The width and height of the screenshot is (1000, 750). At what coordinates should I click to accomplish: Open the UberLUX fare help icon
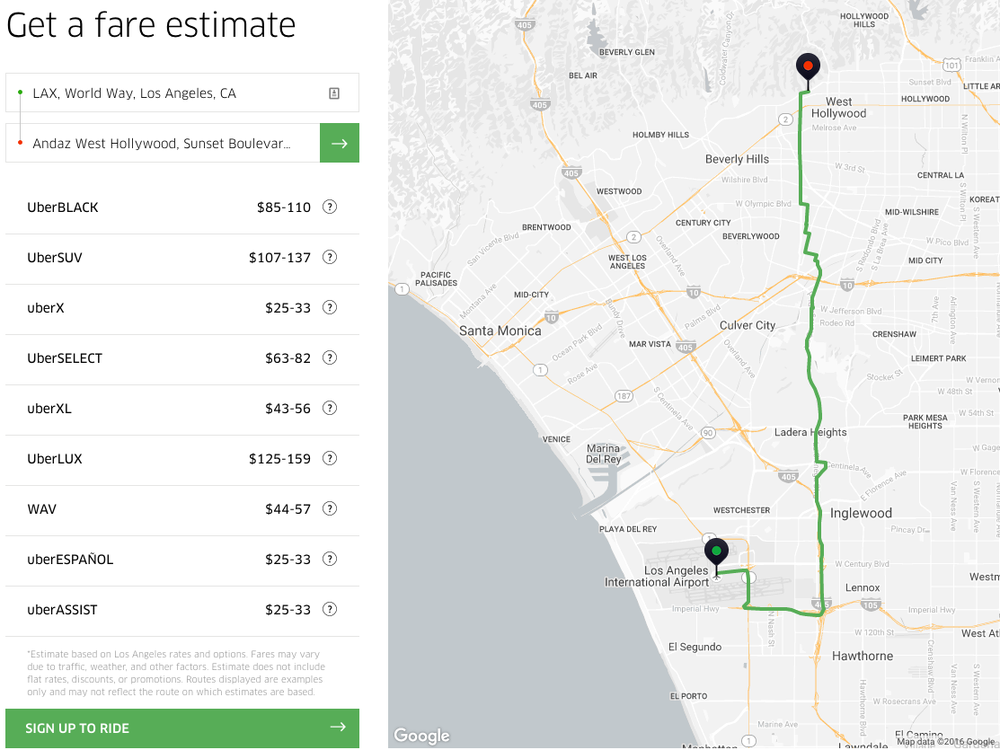point(330,459)
